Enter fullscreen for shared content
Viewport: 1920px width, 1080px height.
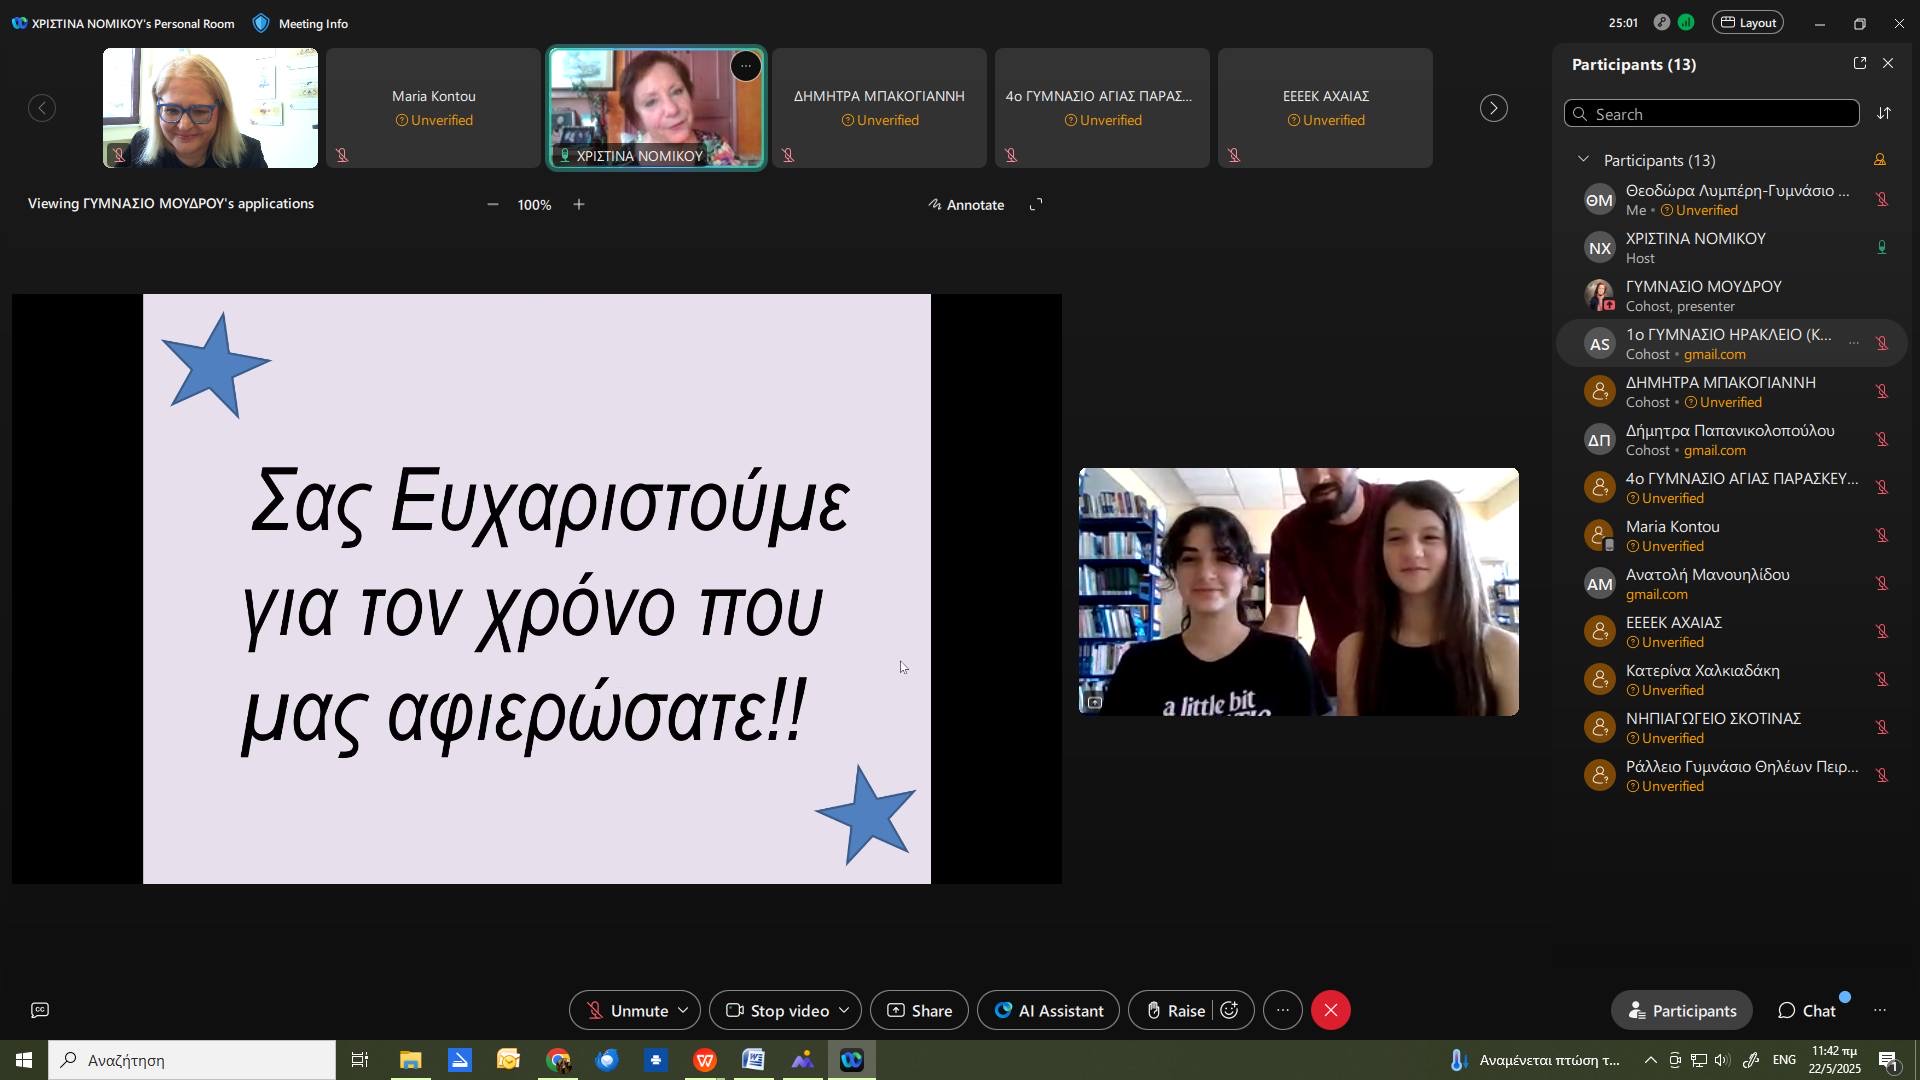(x=1037, y=205)
